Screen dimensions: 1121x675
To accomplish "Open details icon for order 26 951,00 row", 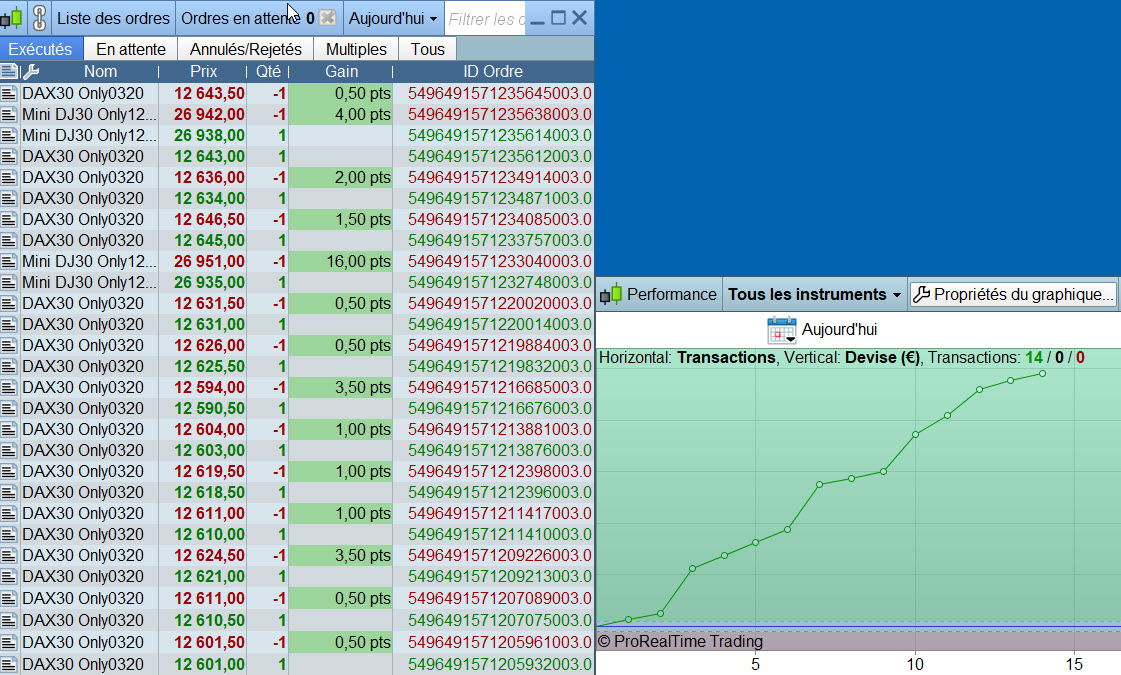I will point(9,261).
